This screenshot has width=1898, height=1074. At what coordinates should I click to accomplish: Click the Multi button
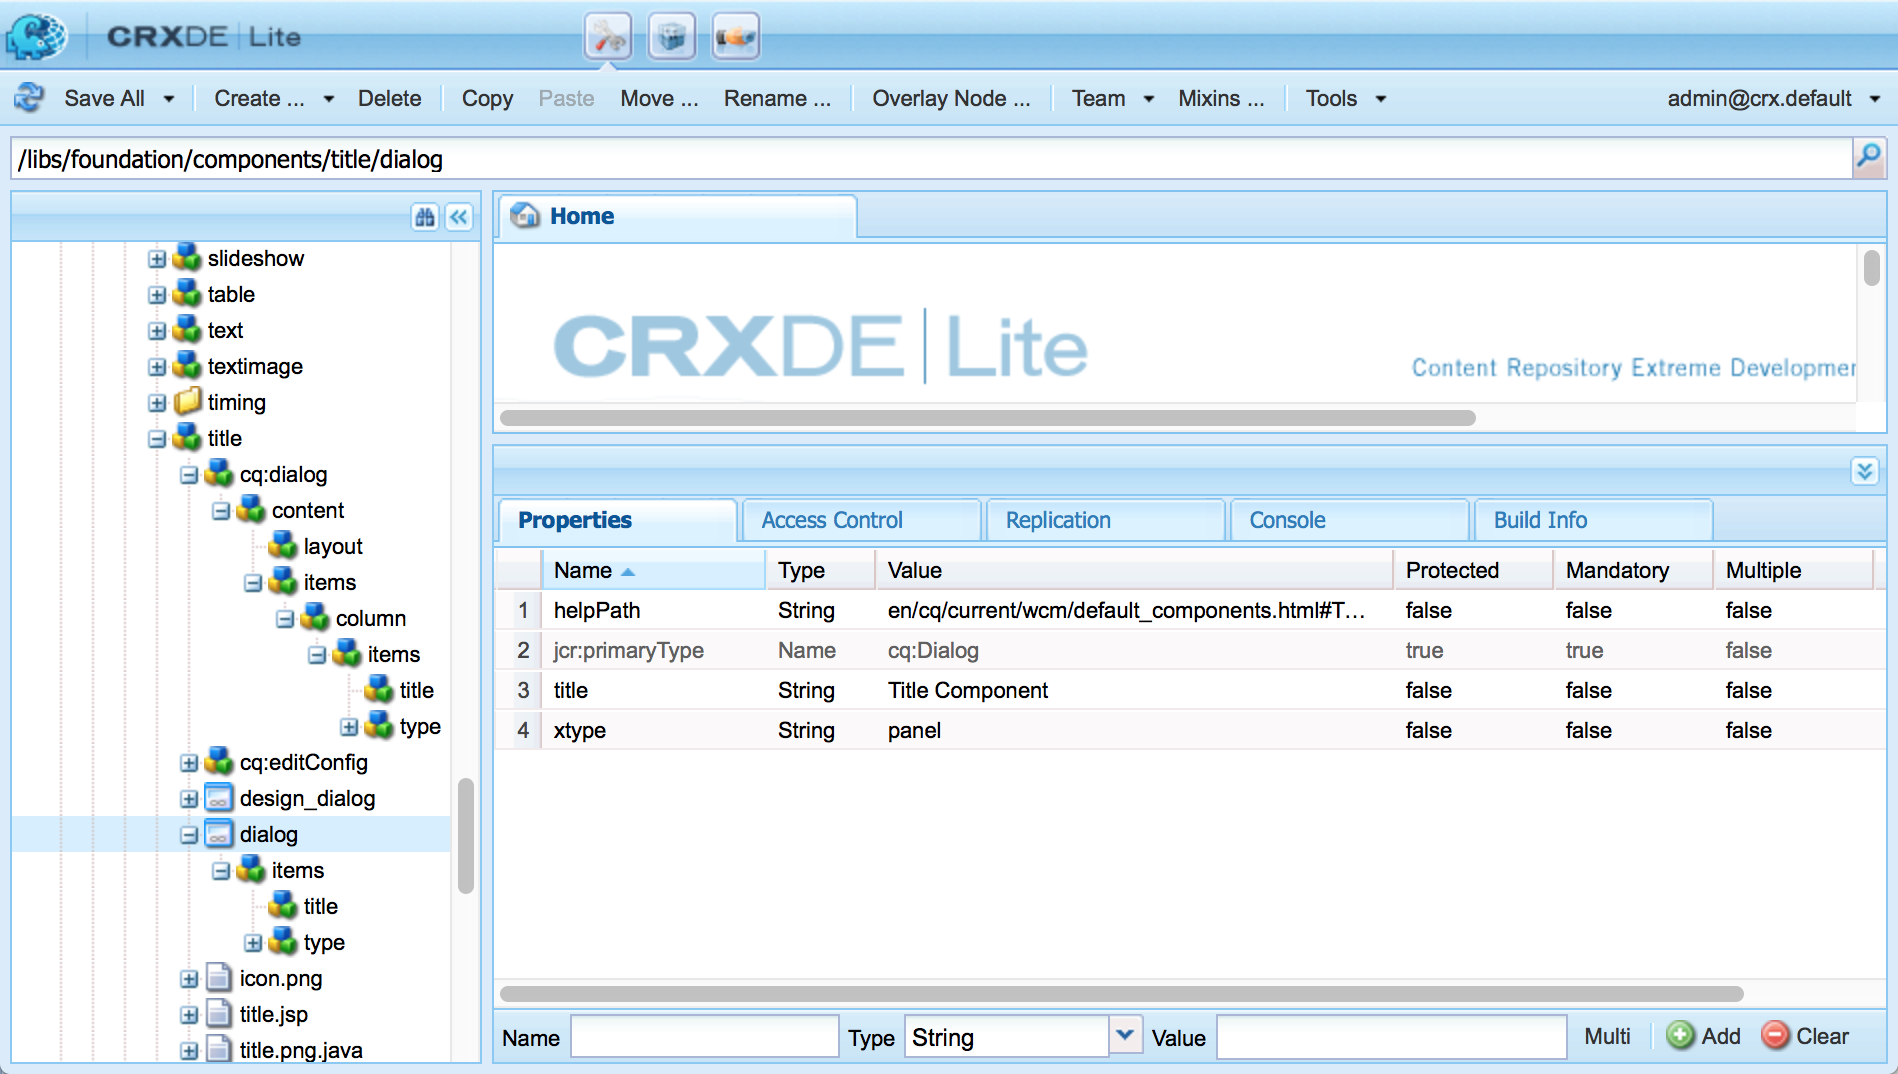(x=1607, y=1036)
